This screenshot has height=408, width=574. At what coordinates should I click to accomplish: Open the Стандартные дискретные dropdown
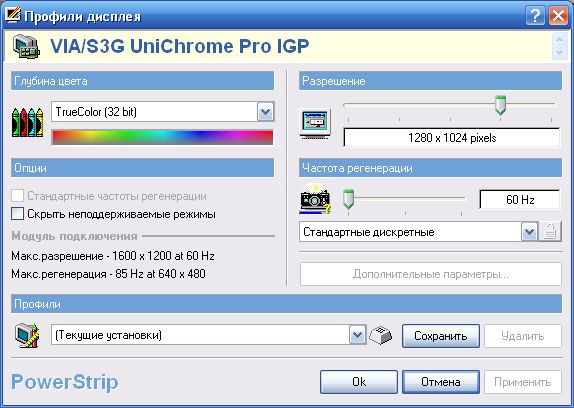(529, 232)
